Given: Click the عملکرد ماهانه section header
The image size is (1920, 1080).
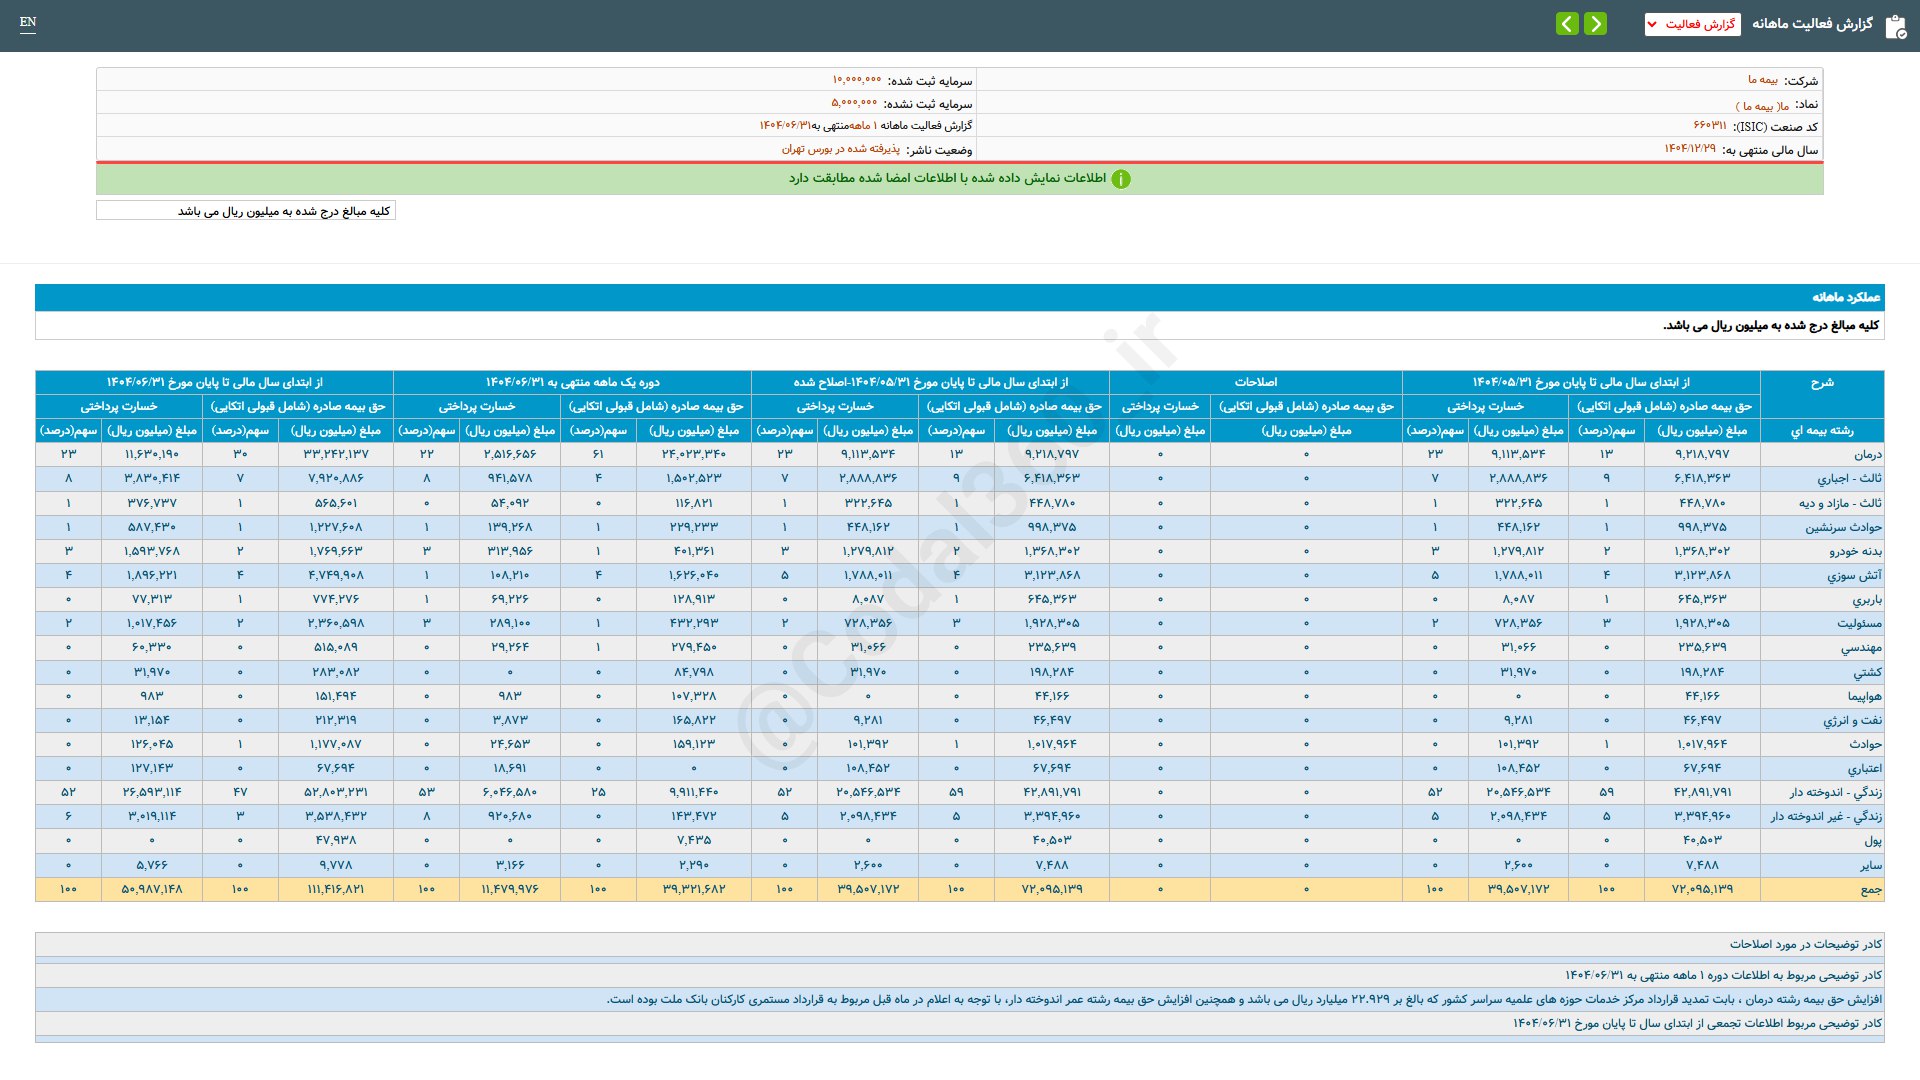Looking at the screenshot, I should pyautogui.click(x=1845, y=297).
